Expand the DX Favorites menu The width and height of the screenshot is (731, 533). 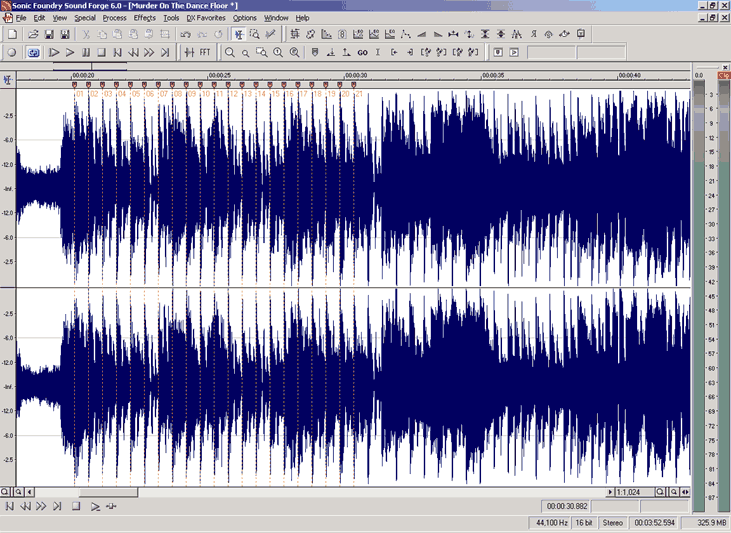206,18
